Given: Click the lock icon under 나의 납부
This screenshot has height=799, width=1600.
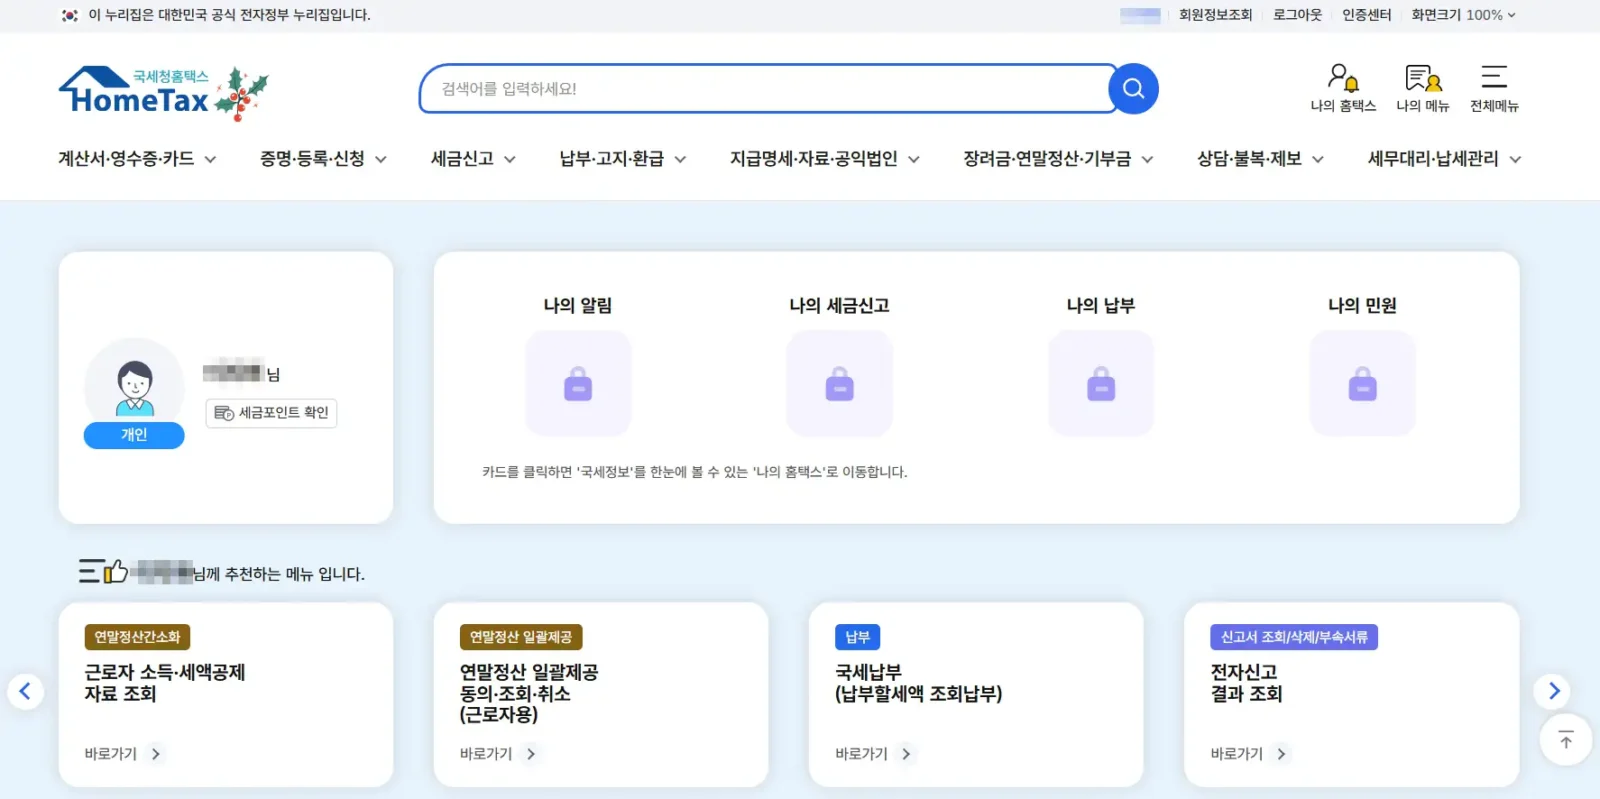Looking at the screenshot, I should (x=1101, y=384).
